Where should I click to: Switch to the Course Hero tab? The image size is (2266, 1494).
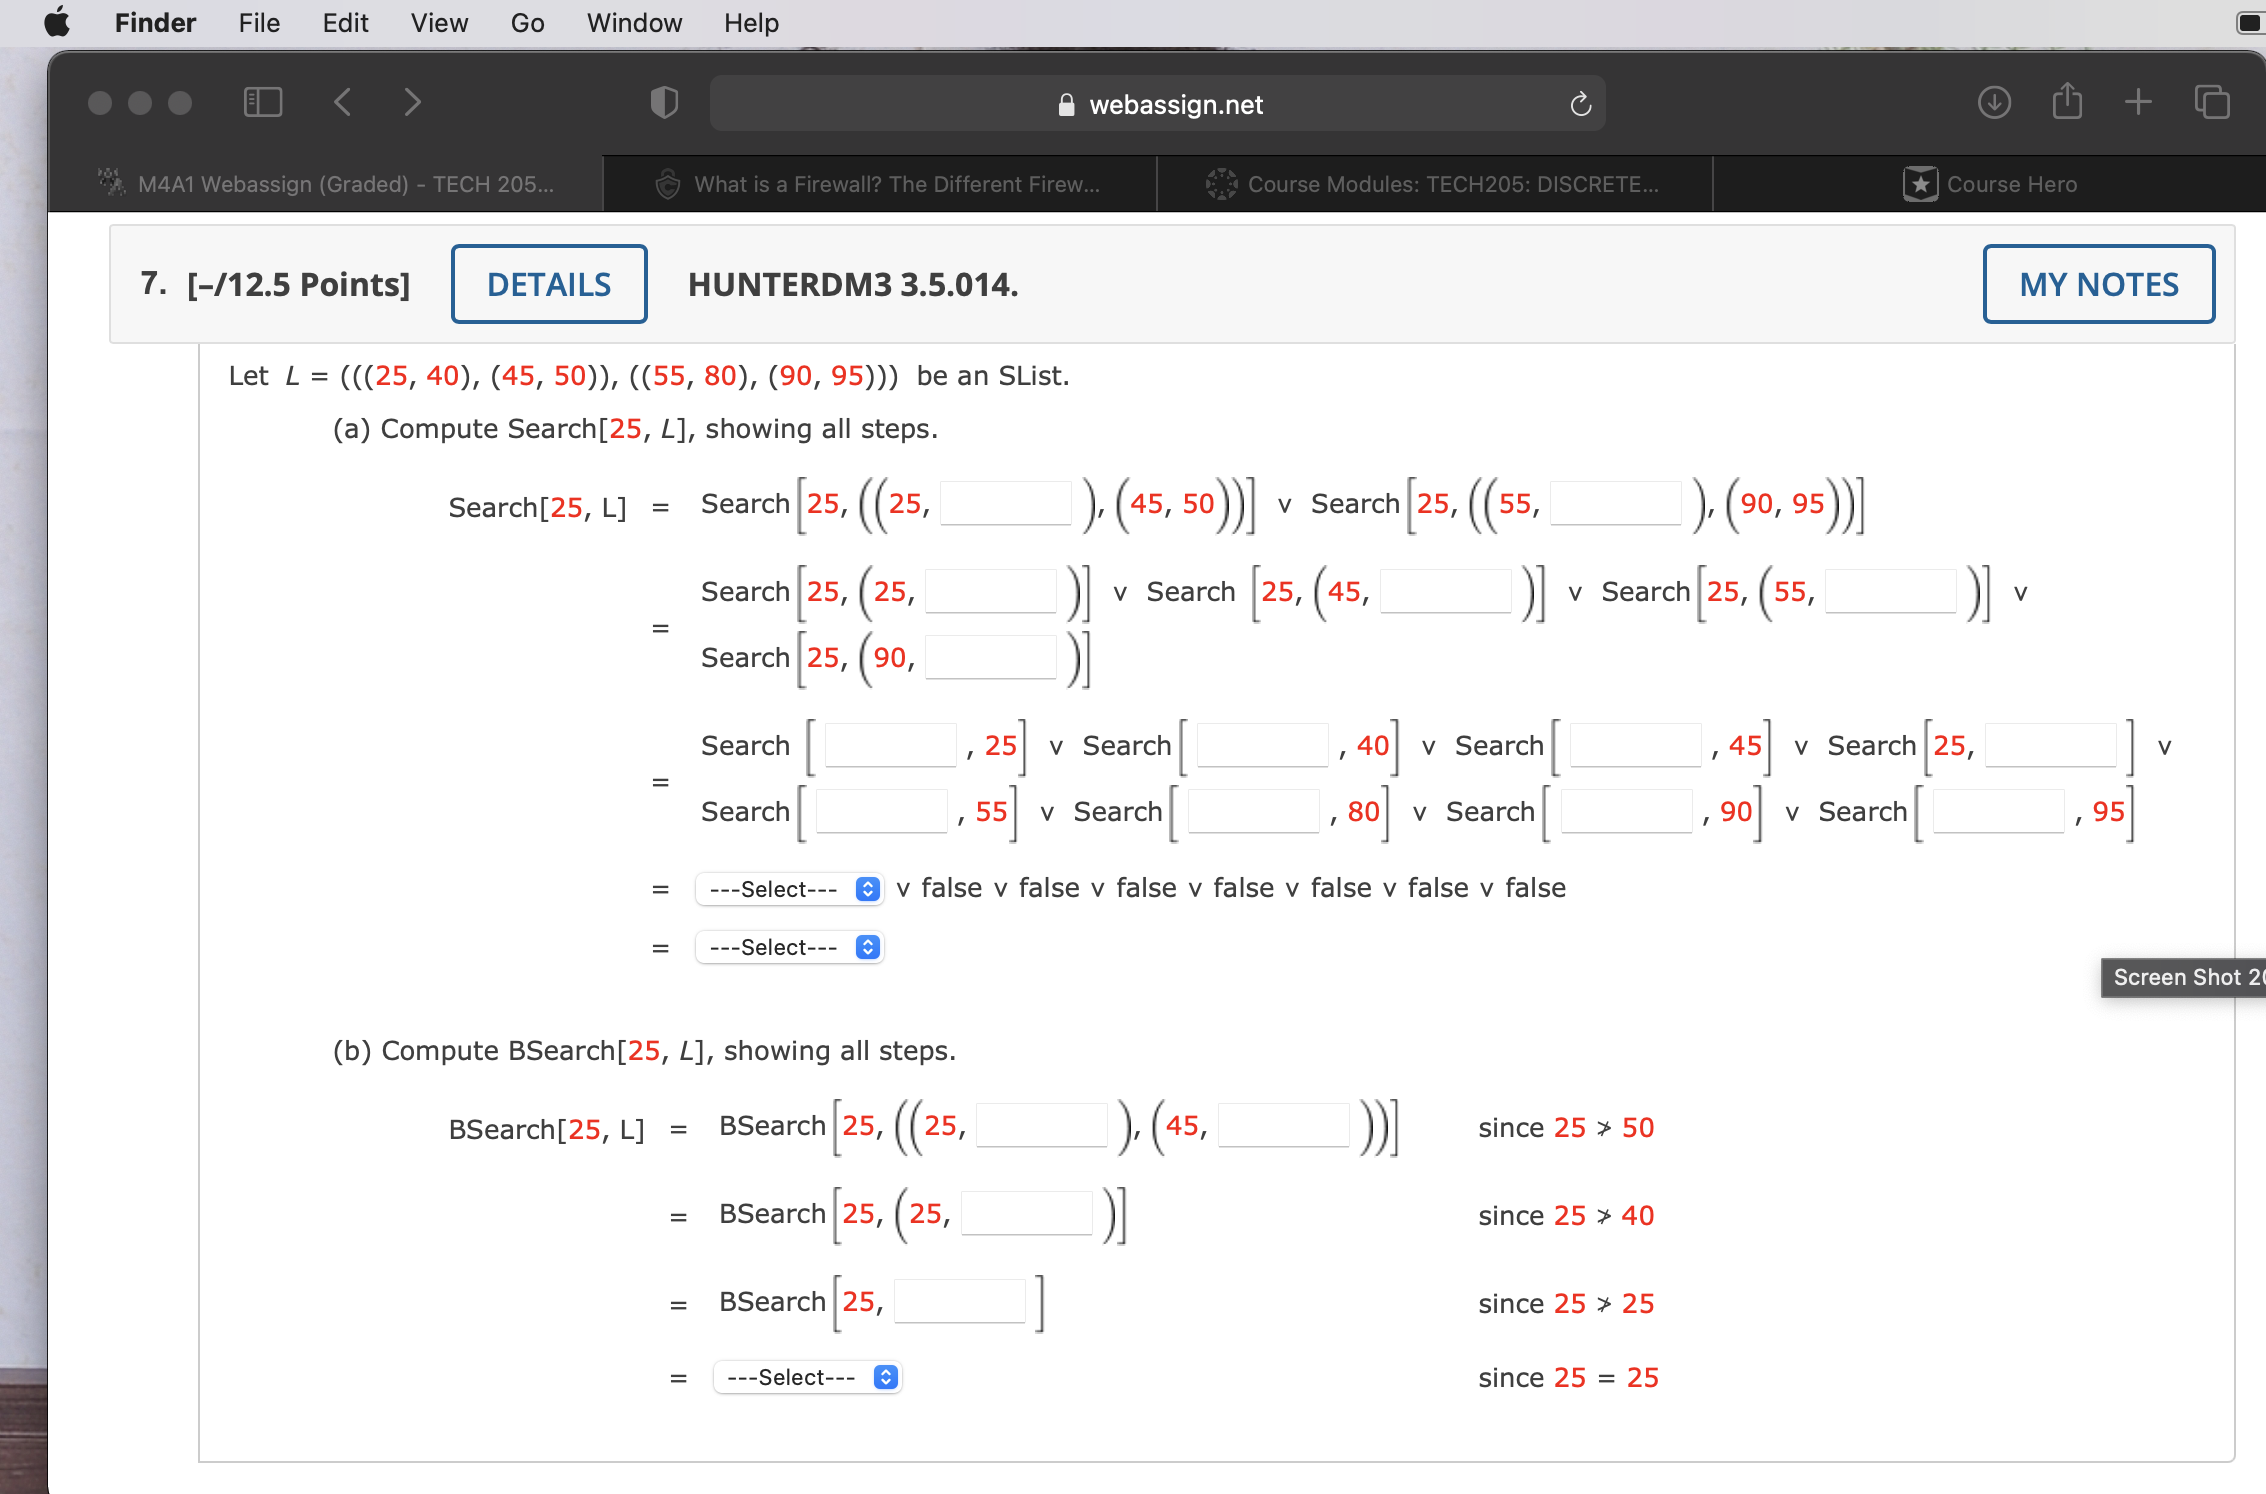coord(1990,184)
